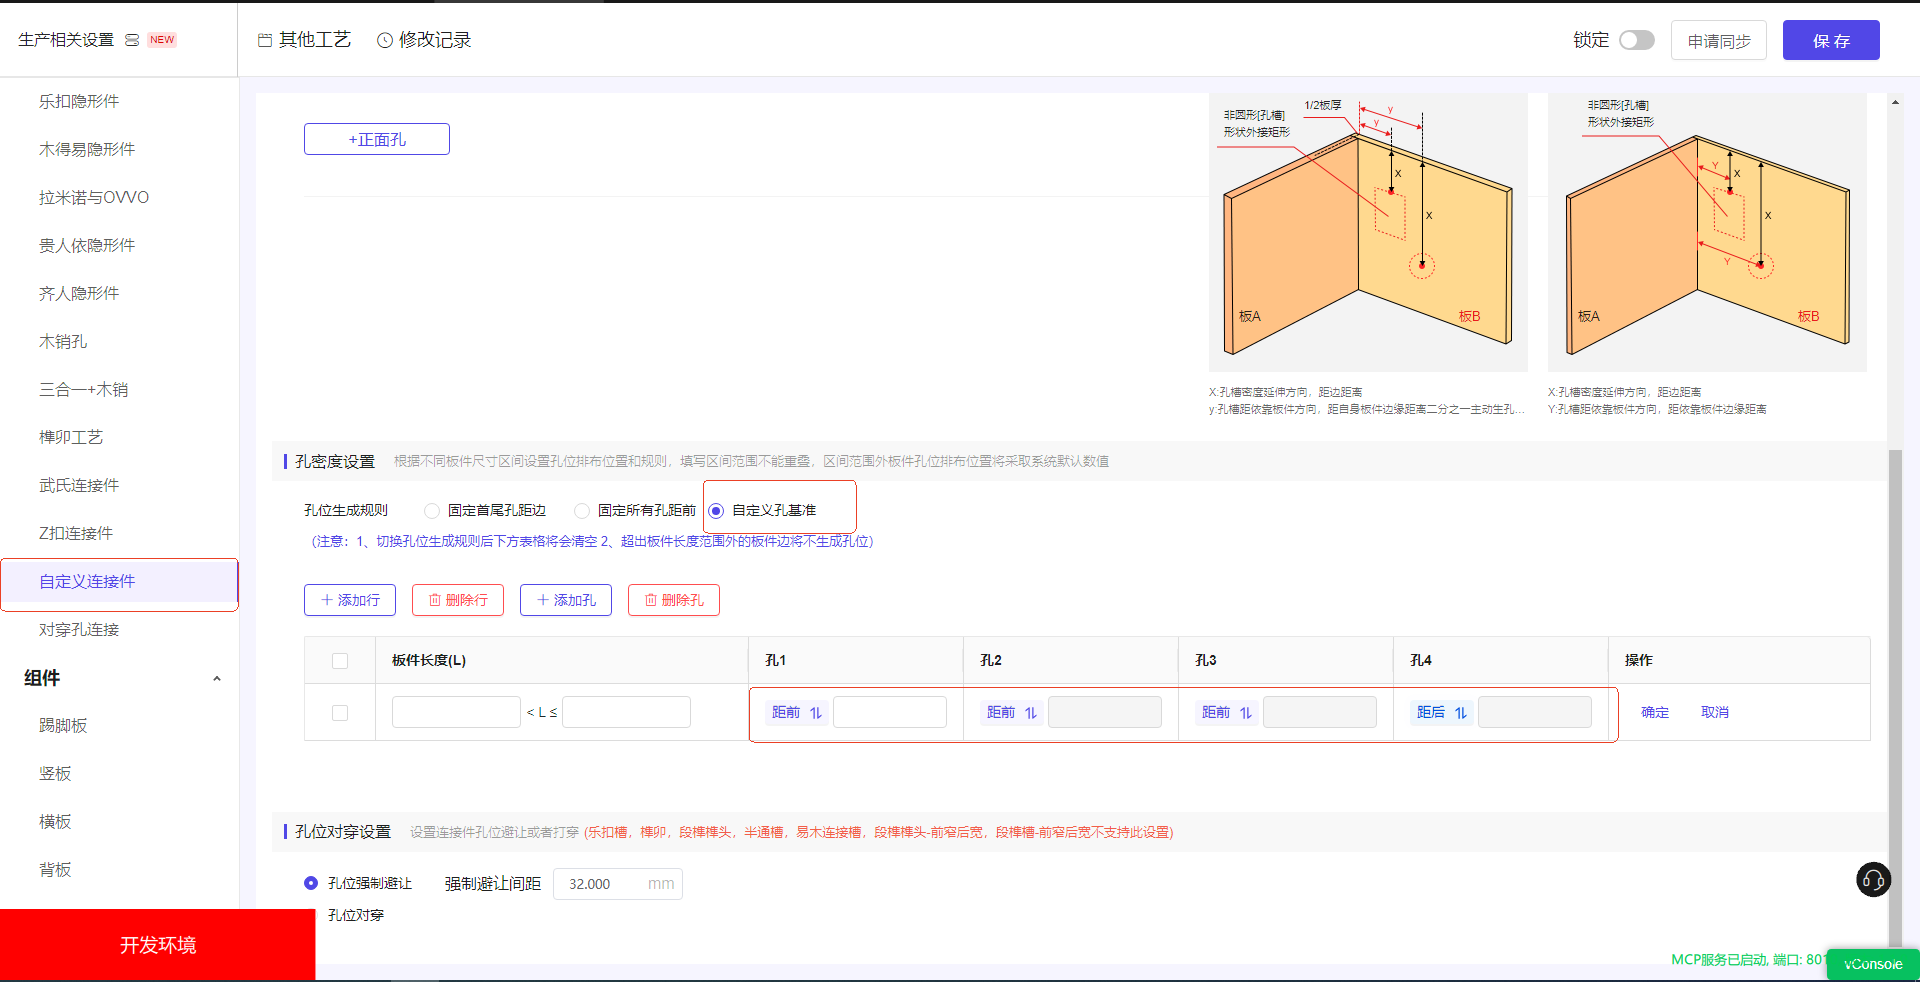This screenshot has width=1920, height=982.
Task: Open the 其他工艺 tab
Action: [304, 40]
